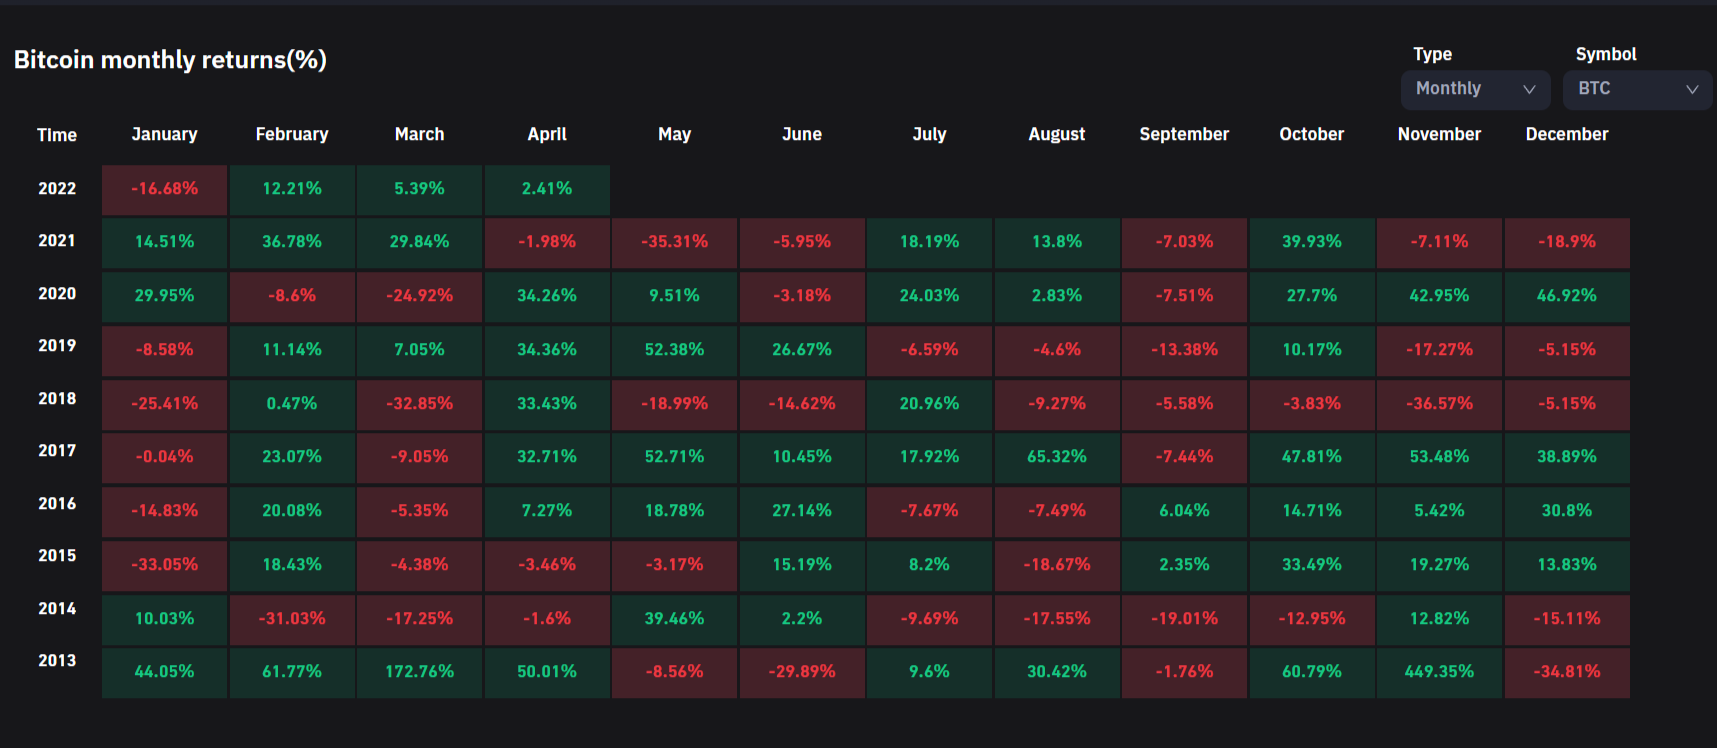Click the Bitcoin monthly returns(%) title
The height and width of the screenshot is (748, 1717).
pos(170,60)
